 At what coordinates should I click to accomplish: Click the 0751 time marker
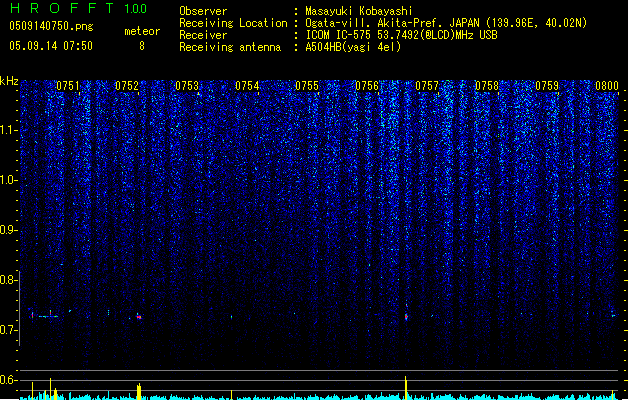tap(68, 86)
